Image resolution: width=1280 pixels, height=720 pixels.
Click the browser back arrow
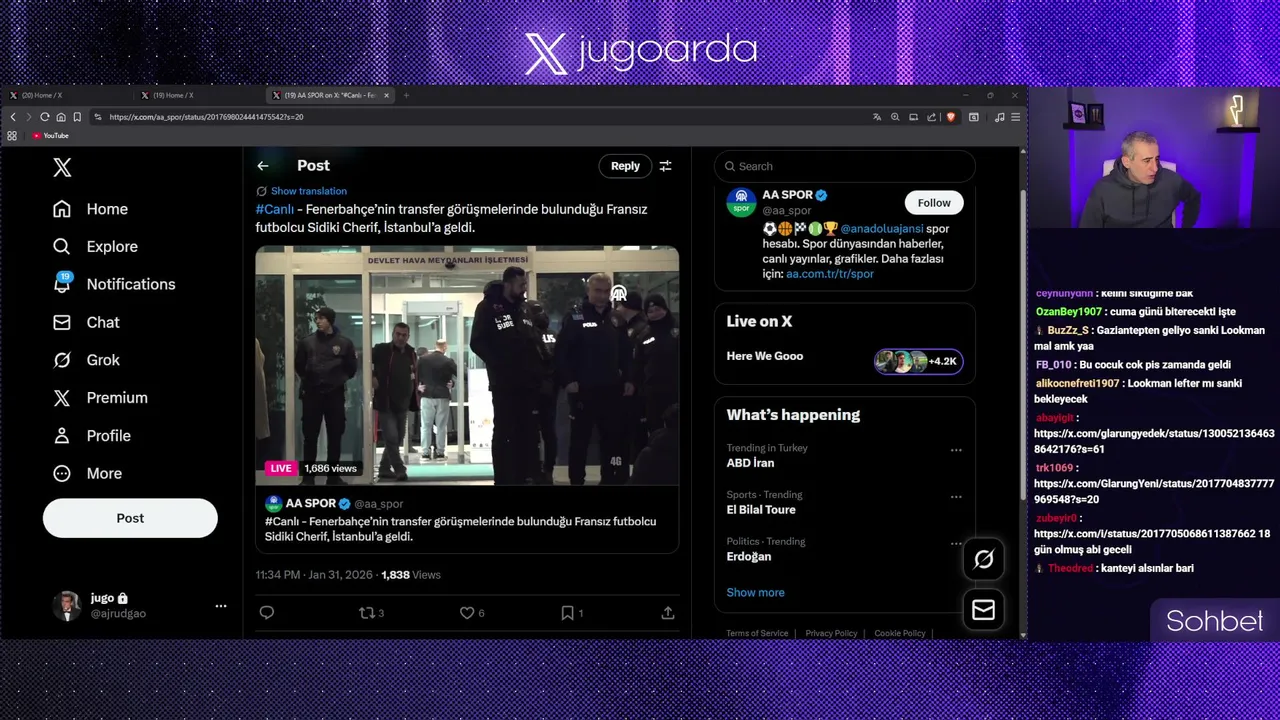(13, 117)
